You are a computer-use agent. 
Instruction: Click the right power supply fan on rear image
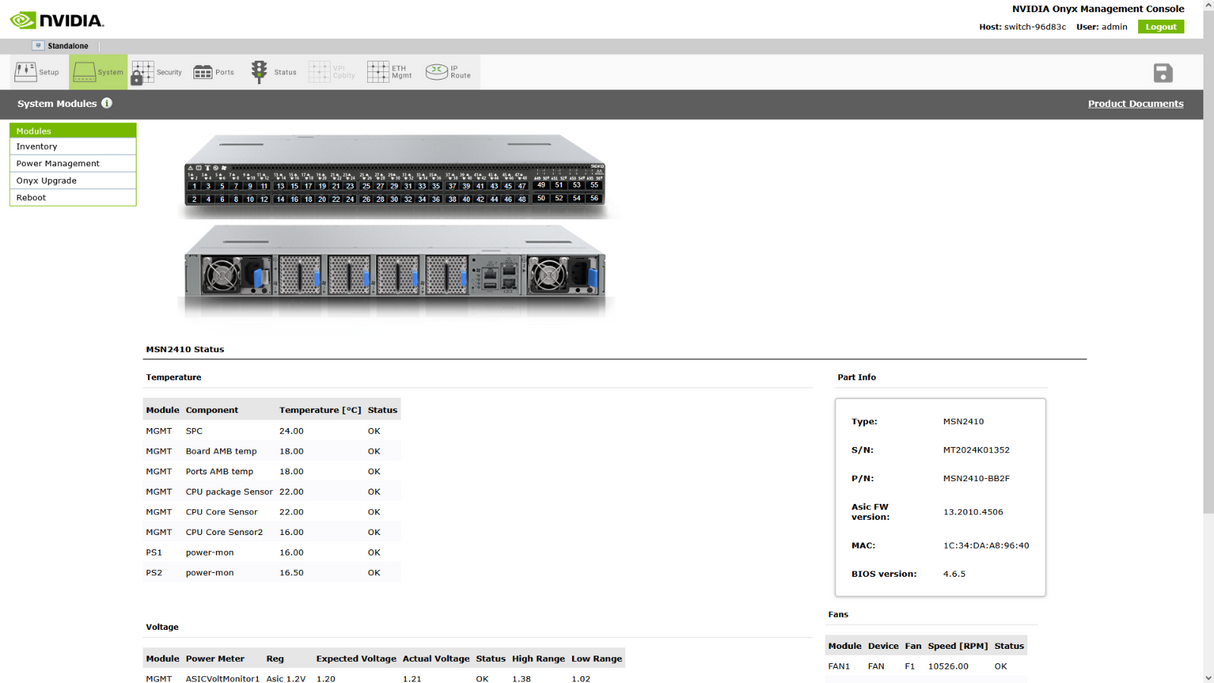click(548, 275)
